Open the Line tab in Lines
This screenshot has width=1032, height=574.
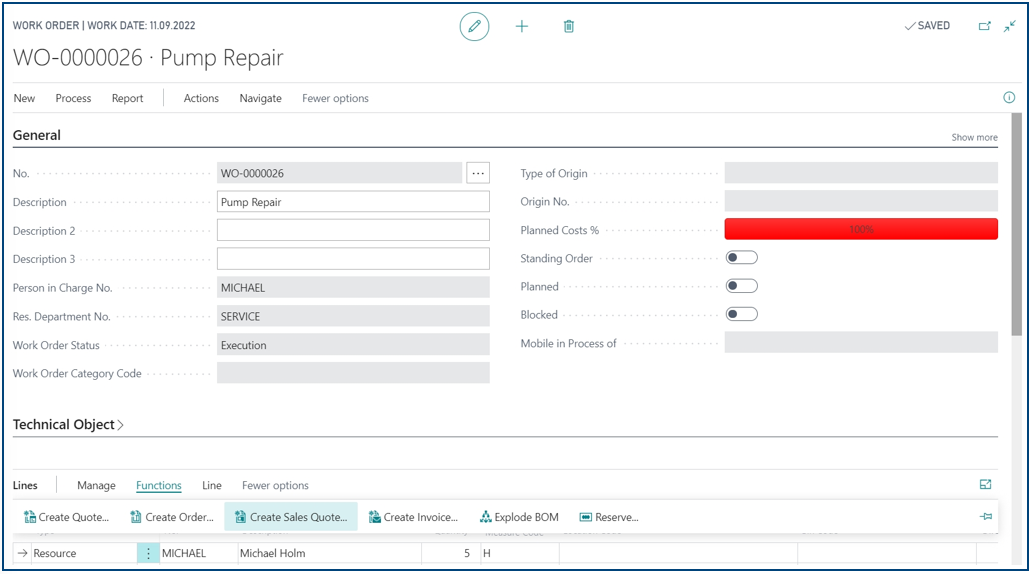[x=211, y=485]
